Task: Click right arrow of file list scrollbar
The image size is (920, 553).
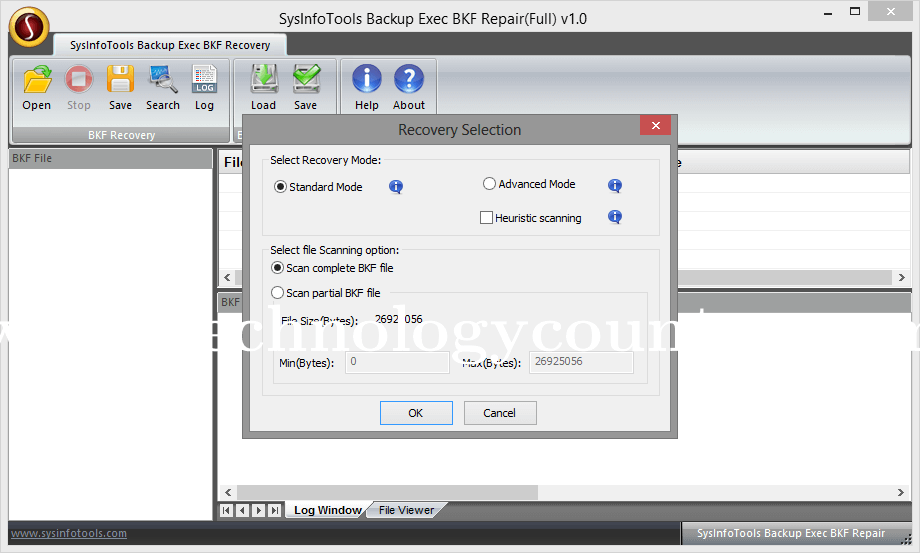Action: (901, 277)
